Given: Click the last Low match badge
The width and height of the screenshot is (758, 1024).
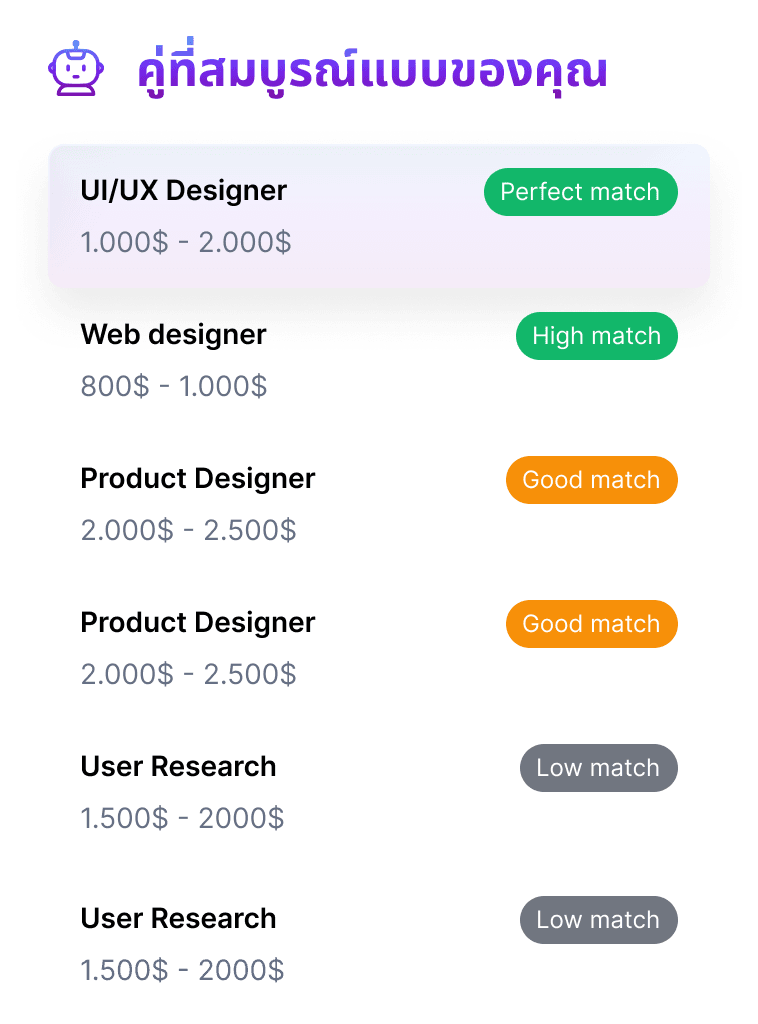Looking at the screenshot, I should [599, 920].
